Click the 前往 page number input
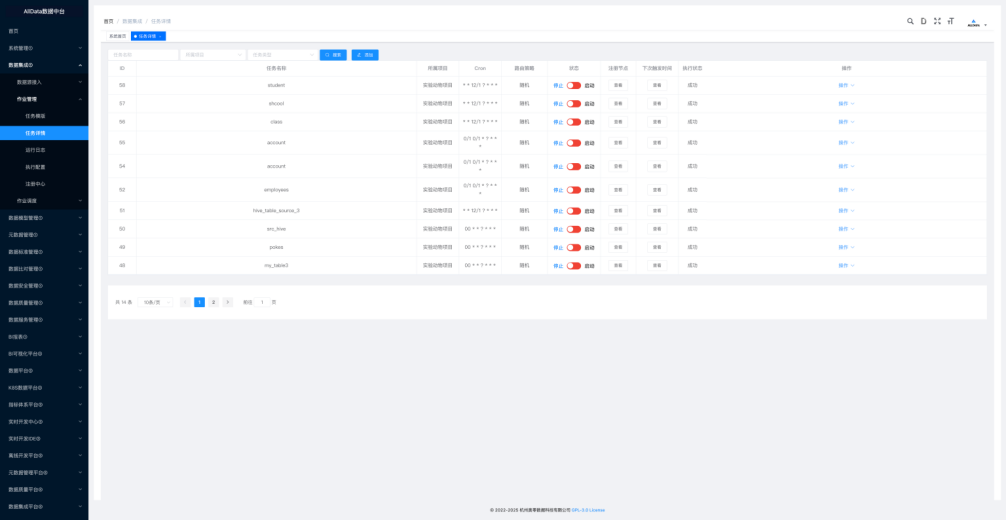The height and width of the screenshot is (520, 1006). [262, 302]
